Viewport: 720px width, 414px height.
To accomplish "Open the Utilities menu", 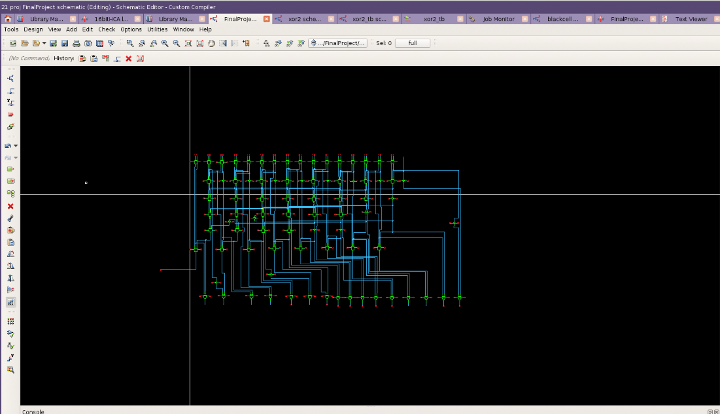I will point(158,29).
